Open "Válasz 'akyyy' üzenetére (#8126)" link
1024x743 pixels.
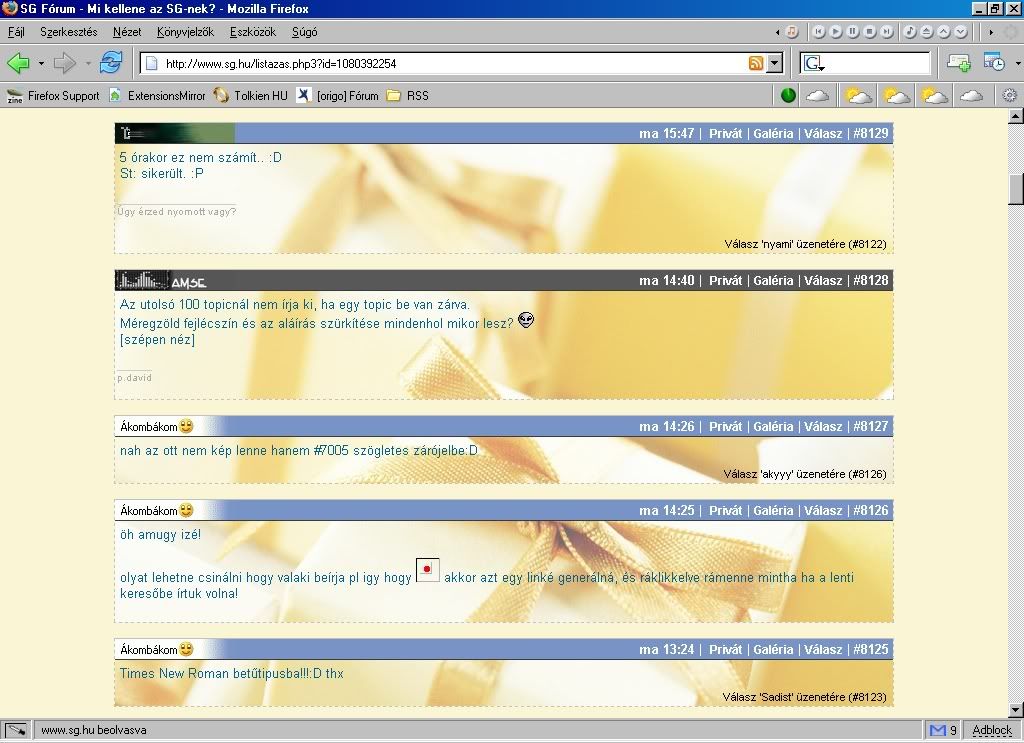[805, 474]
